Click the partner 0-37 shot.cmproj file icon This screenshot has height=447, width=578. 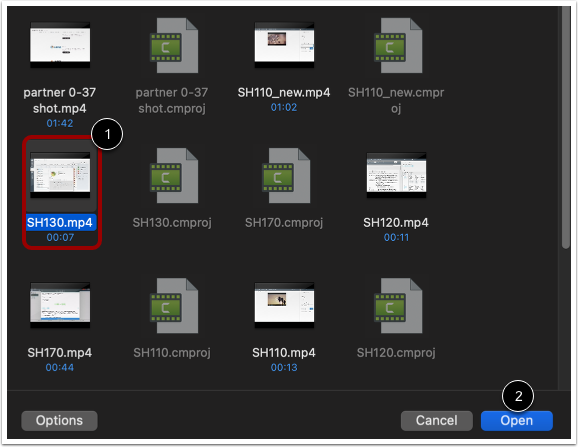pyautogui.click(x=174, y=45)
